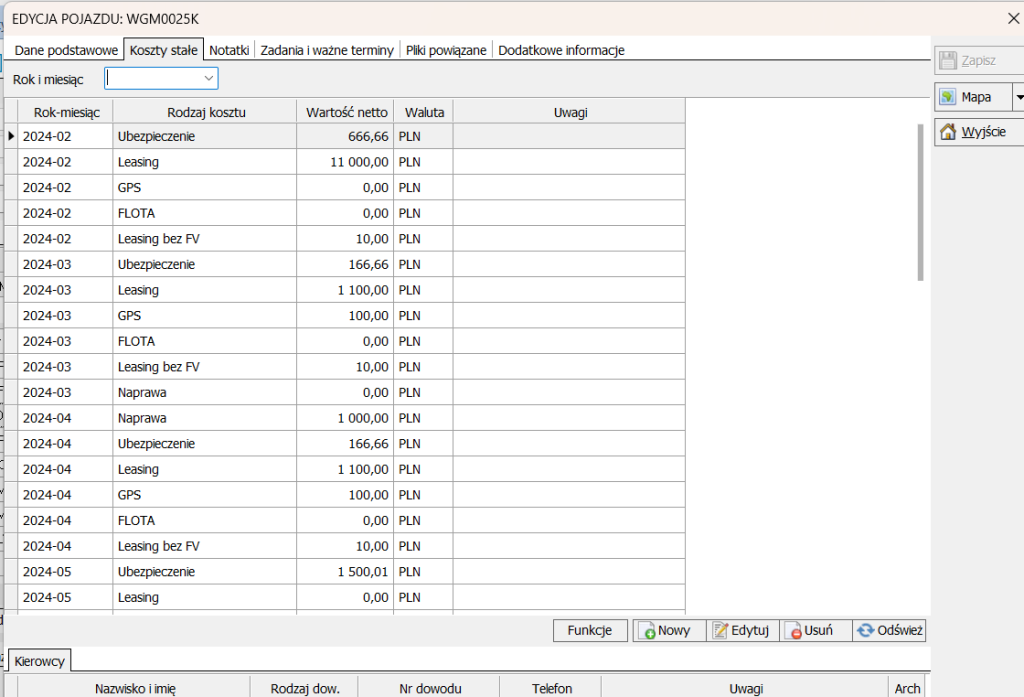Switch to the Dane podstawowe tab
The image size is (1024, 697).
66,50
